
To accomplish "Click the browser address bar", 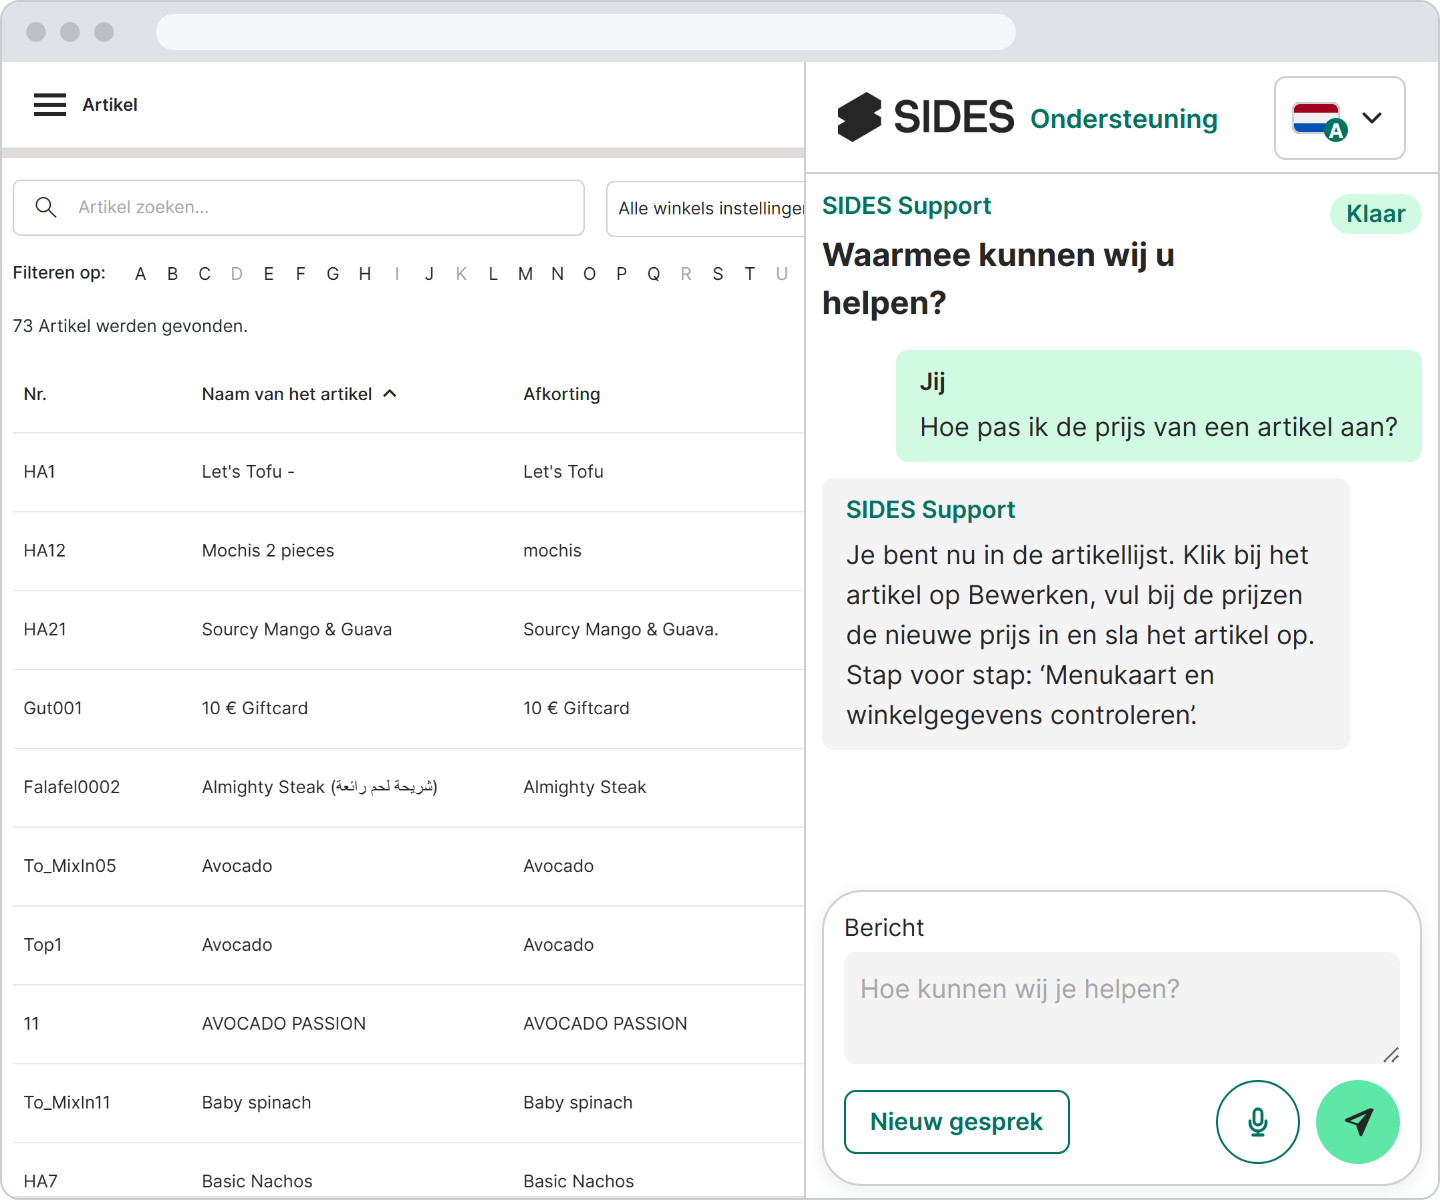I will 586,32.
